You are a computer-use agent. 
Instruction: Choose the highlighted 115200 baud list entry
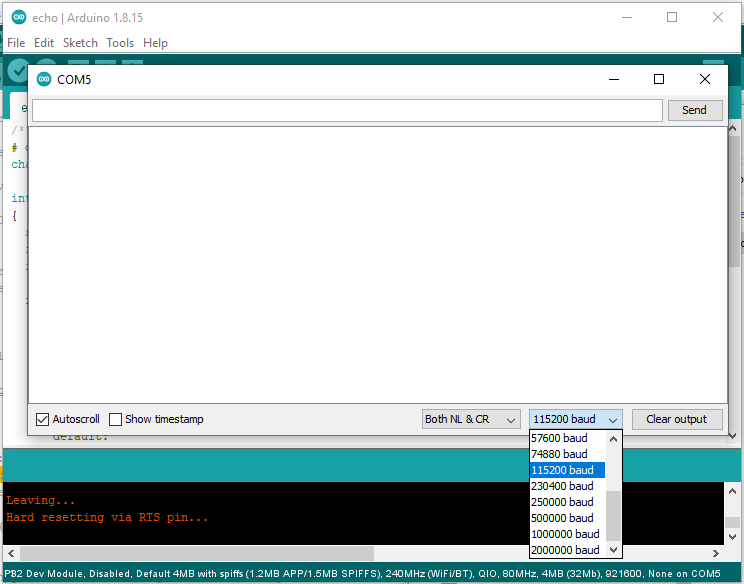567,470
